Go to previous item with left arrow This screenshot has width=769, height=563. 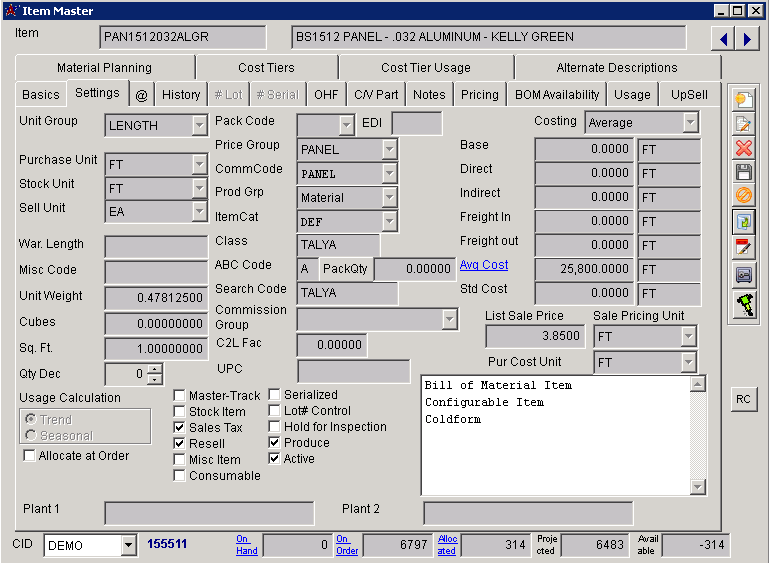point(722,39)
